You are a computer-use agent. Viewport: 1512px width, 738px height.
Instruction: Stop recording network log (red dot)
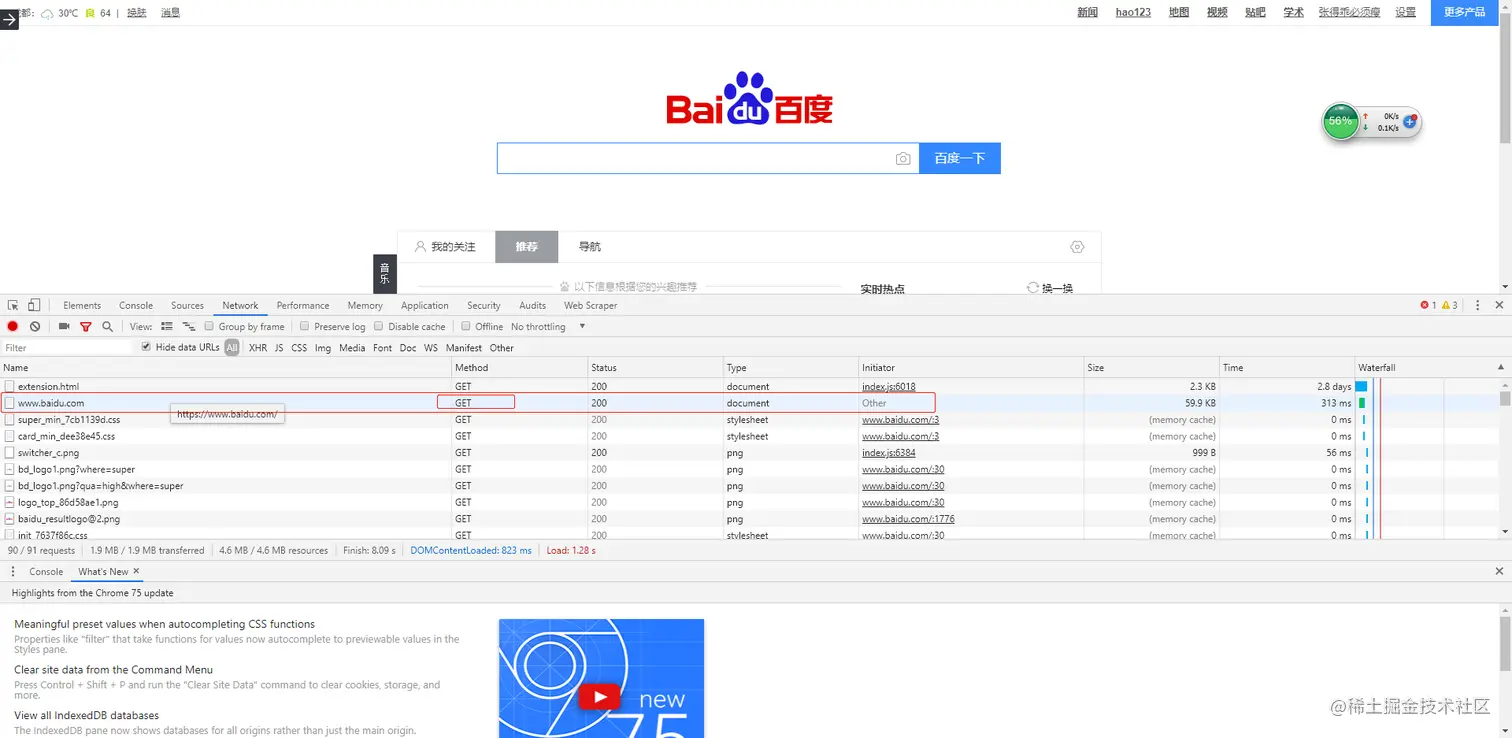tap(13, 326)
